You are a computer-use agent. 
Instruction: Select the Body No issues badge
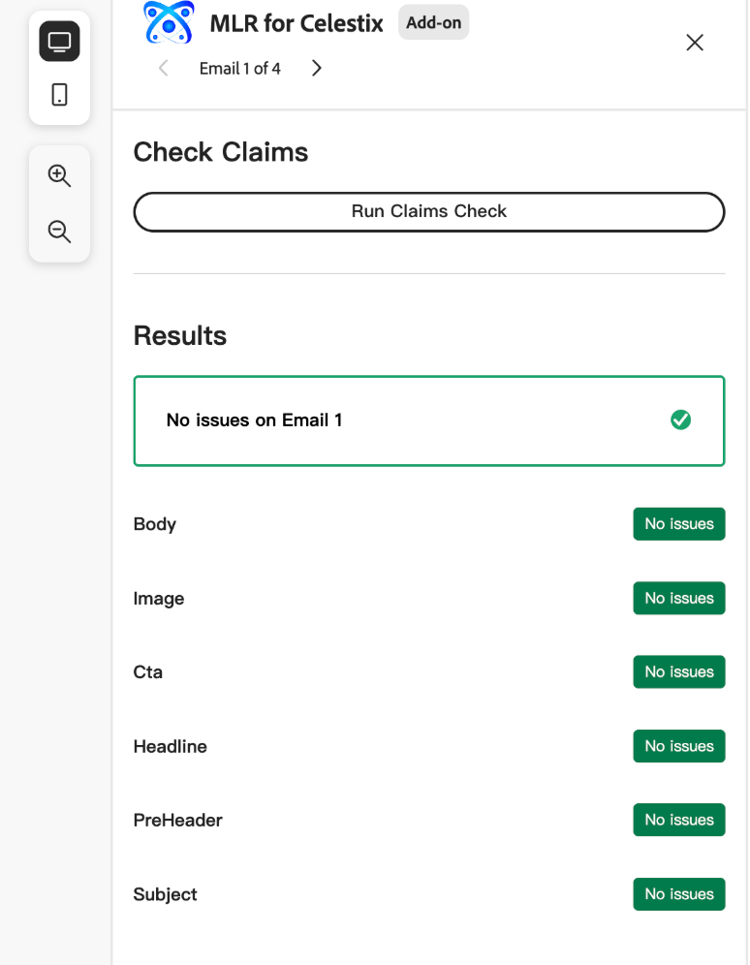pos(679,524)
